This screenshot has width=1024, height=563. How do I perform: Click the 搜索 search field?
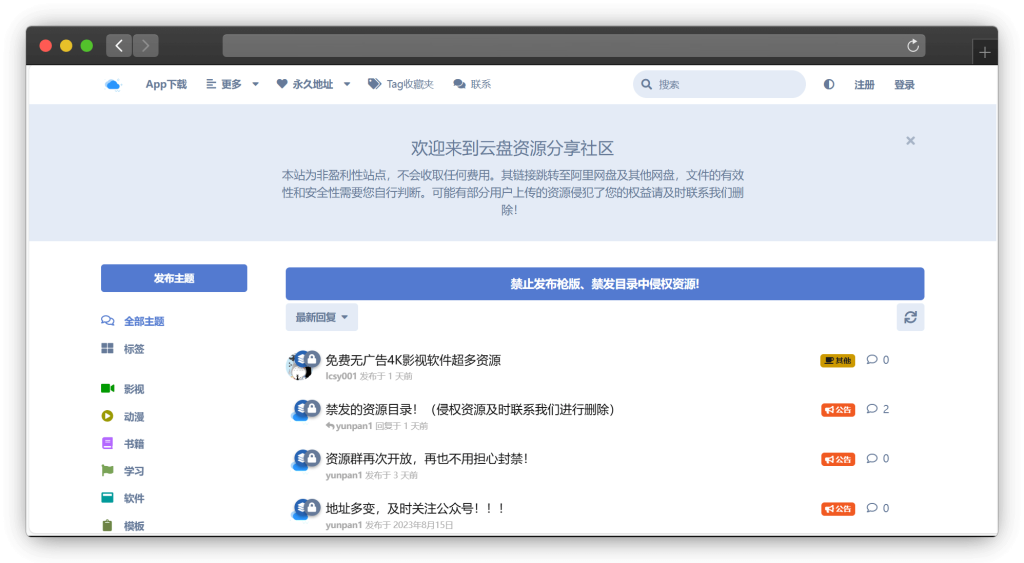719,84
